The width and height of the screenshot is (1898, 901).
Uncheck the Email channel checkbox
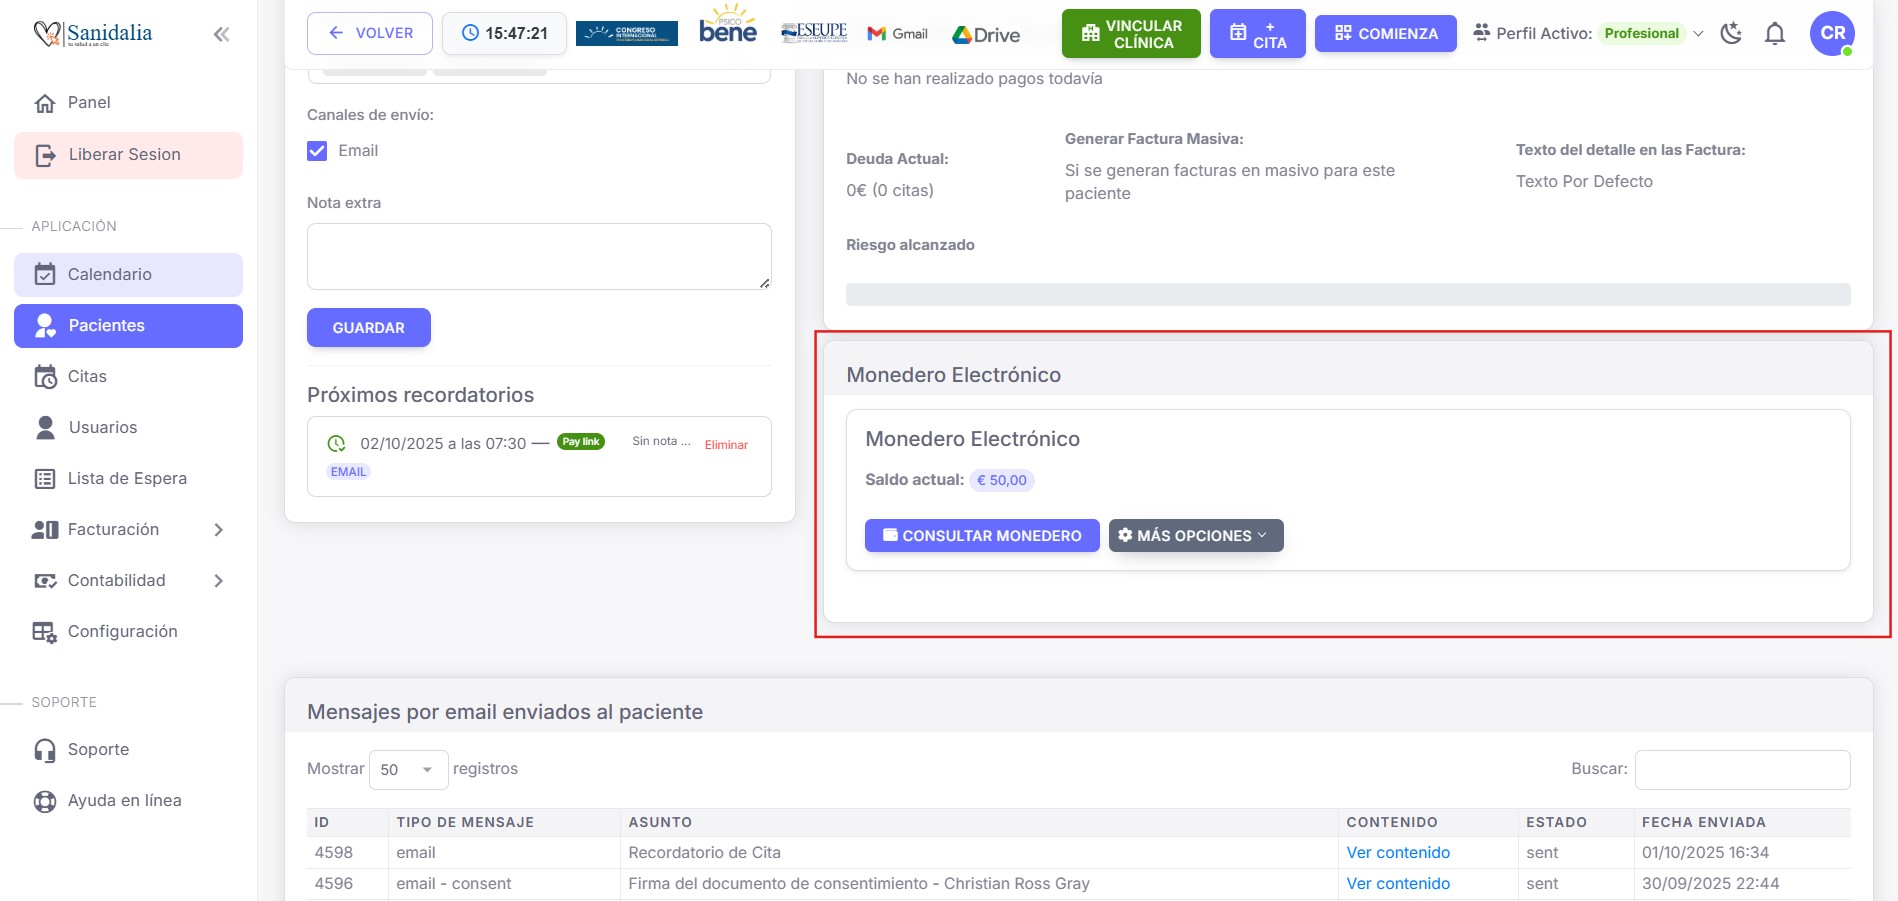318,151
